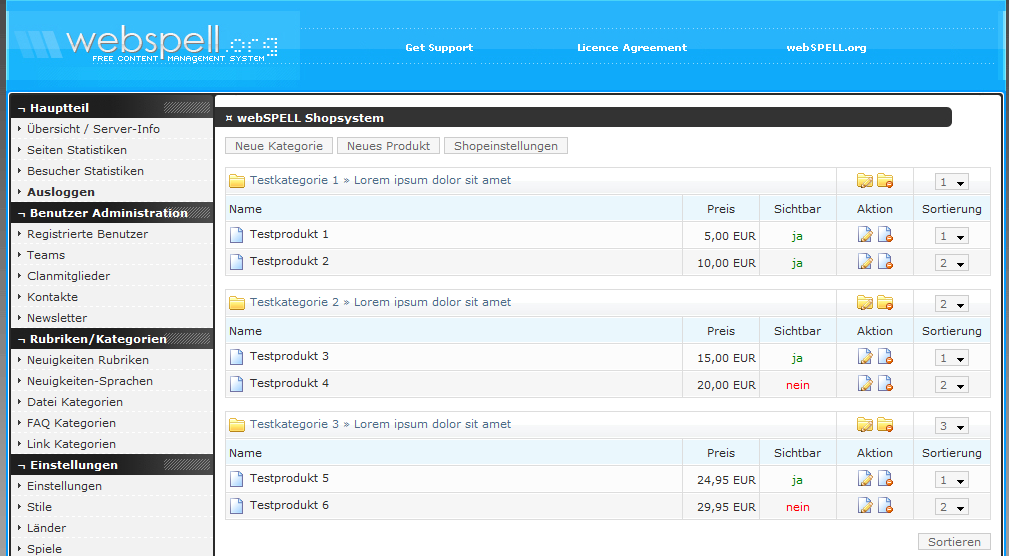Open sort dropdown for Testprodukt 6

tap(951, 507)
